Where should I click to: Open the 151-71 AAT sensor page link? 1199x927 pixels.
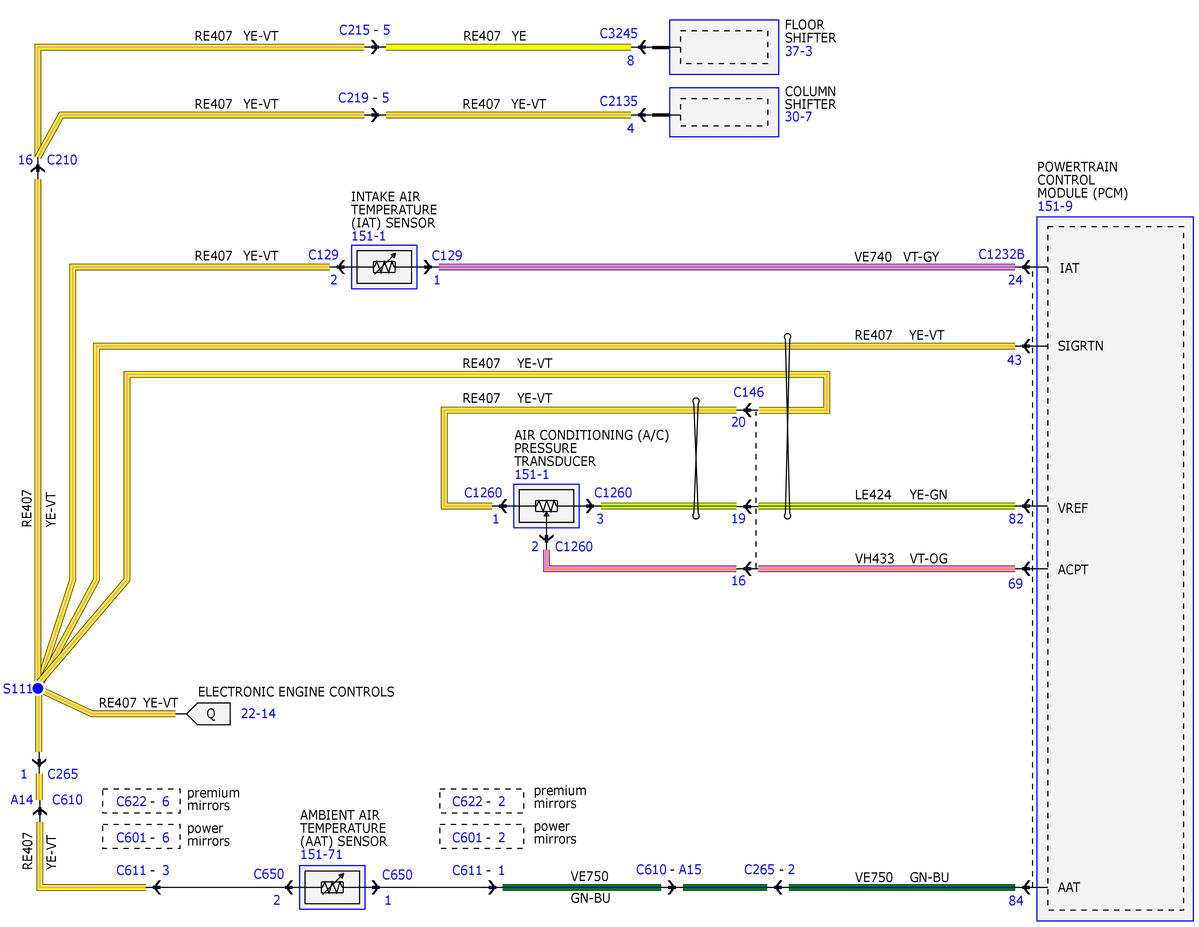coord(321,854)
